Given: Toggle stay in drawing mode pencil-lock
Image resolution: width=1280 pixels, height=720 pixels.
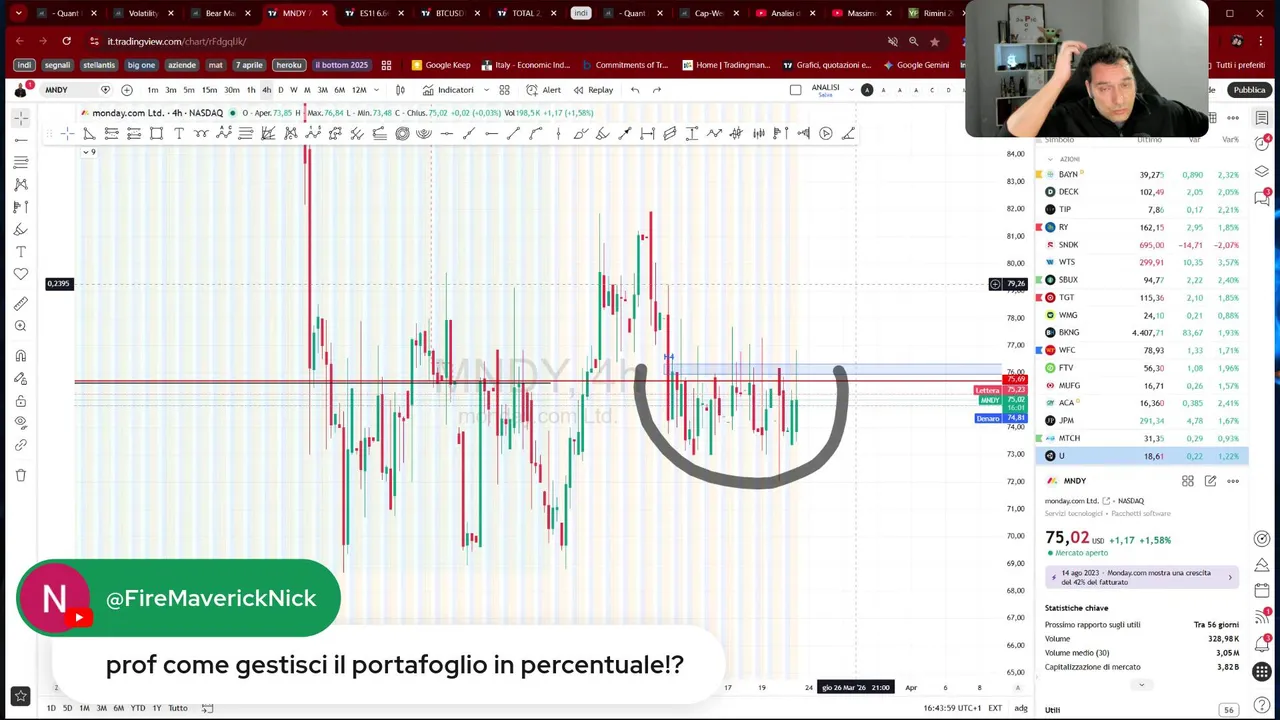Looking at the screenshot, I should coord(21,378).
